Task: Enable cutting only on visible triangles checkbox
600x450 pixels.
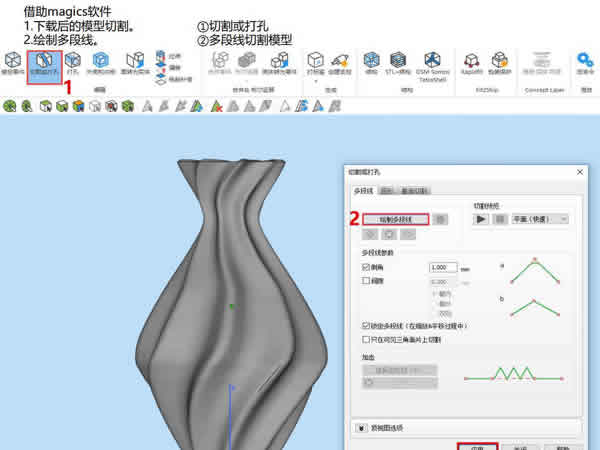Action: tap(366, 341)
